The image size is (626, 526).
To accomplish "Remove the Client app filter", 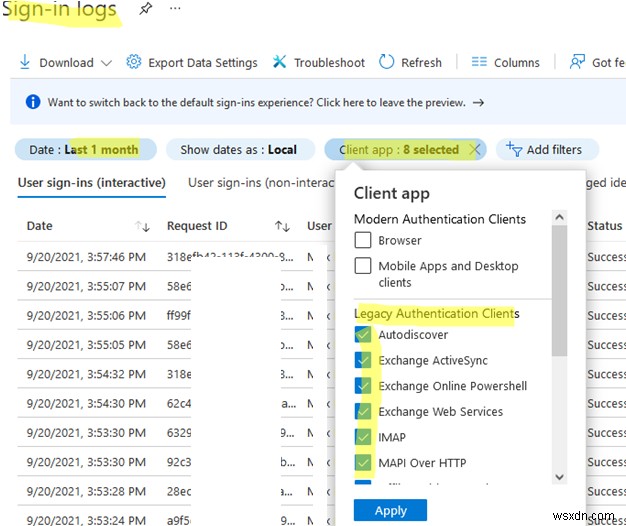I will (475, 150).
